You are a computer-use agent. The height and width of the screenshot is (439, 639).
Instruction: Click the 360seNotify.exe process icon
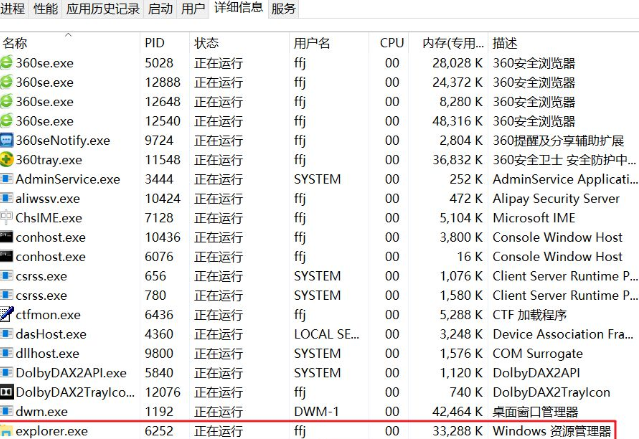pos(7,141)
